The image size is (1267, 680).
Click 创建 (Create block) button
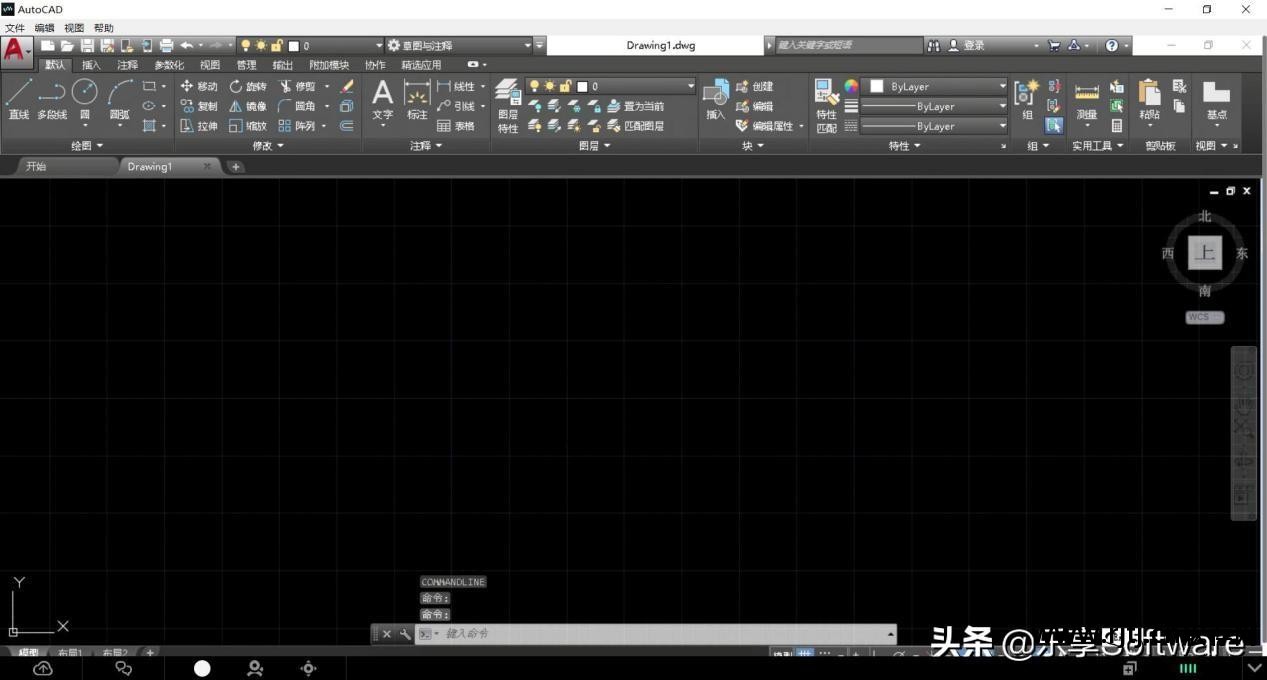coord(755,86)
